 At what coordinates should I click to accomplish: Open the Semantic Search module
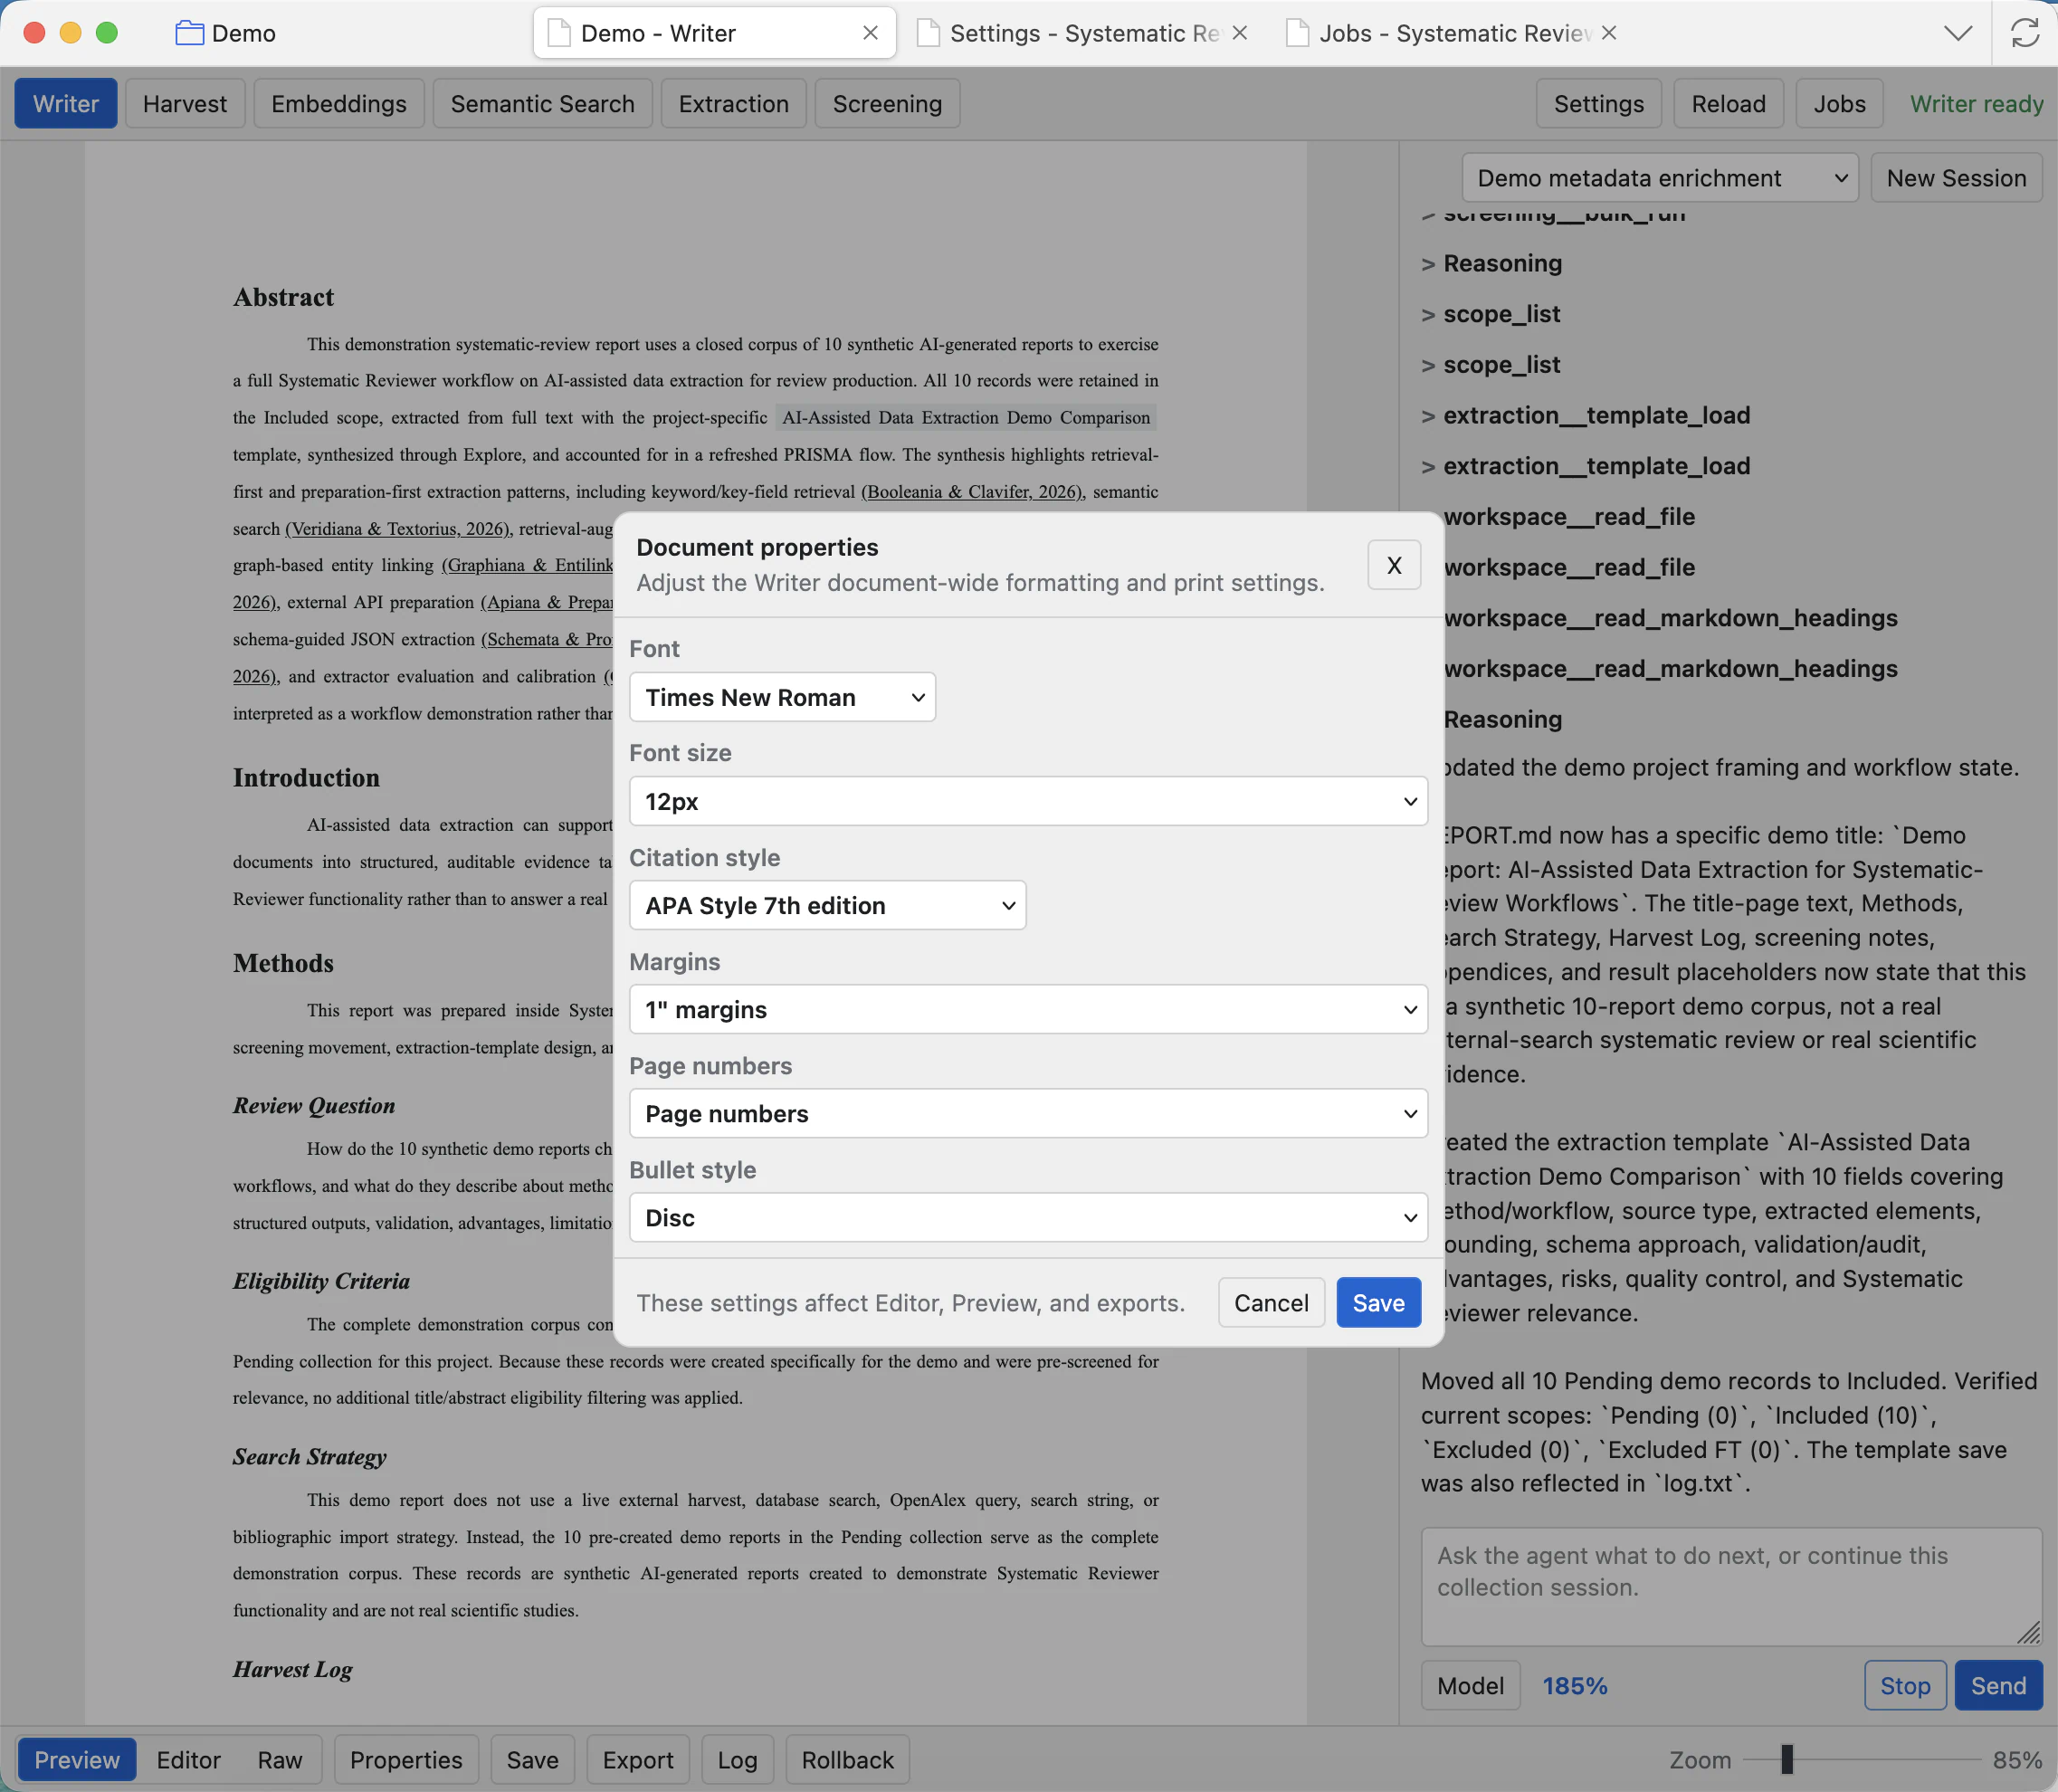point(542,104)
